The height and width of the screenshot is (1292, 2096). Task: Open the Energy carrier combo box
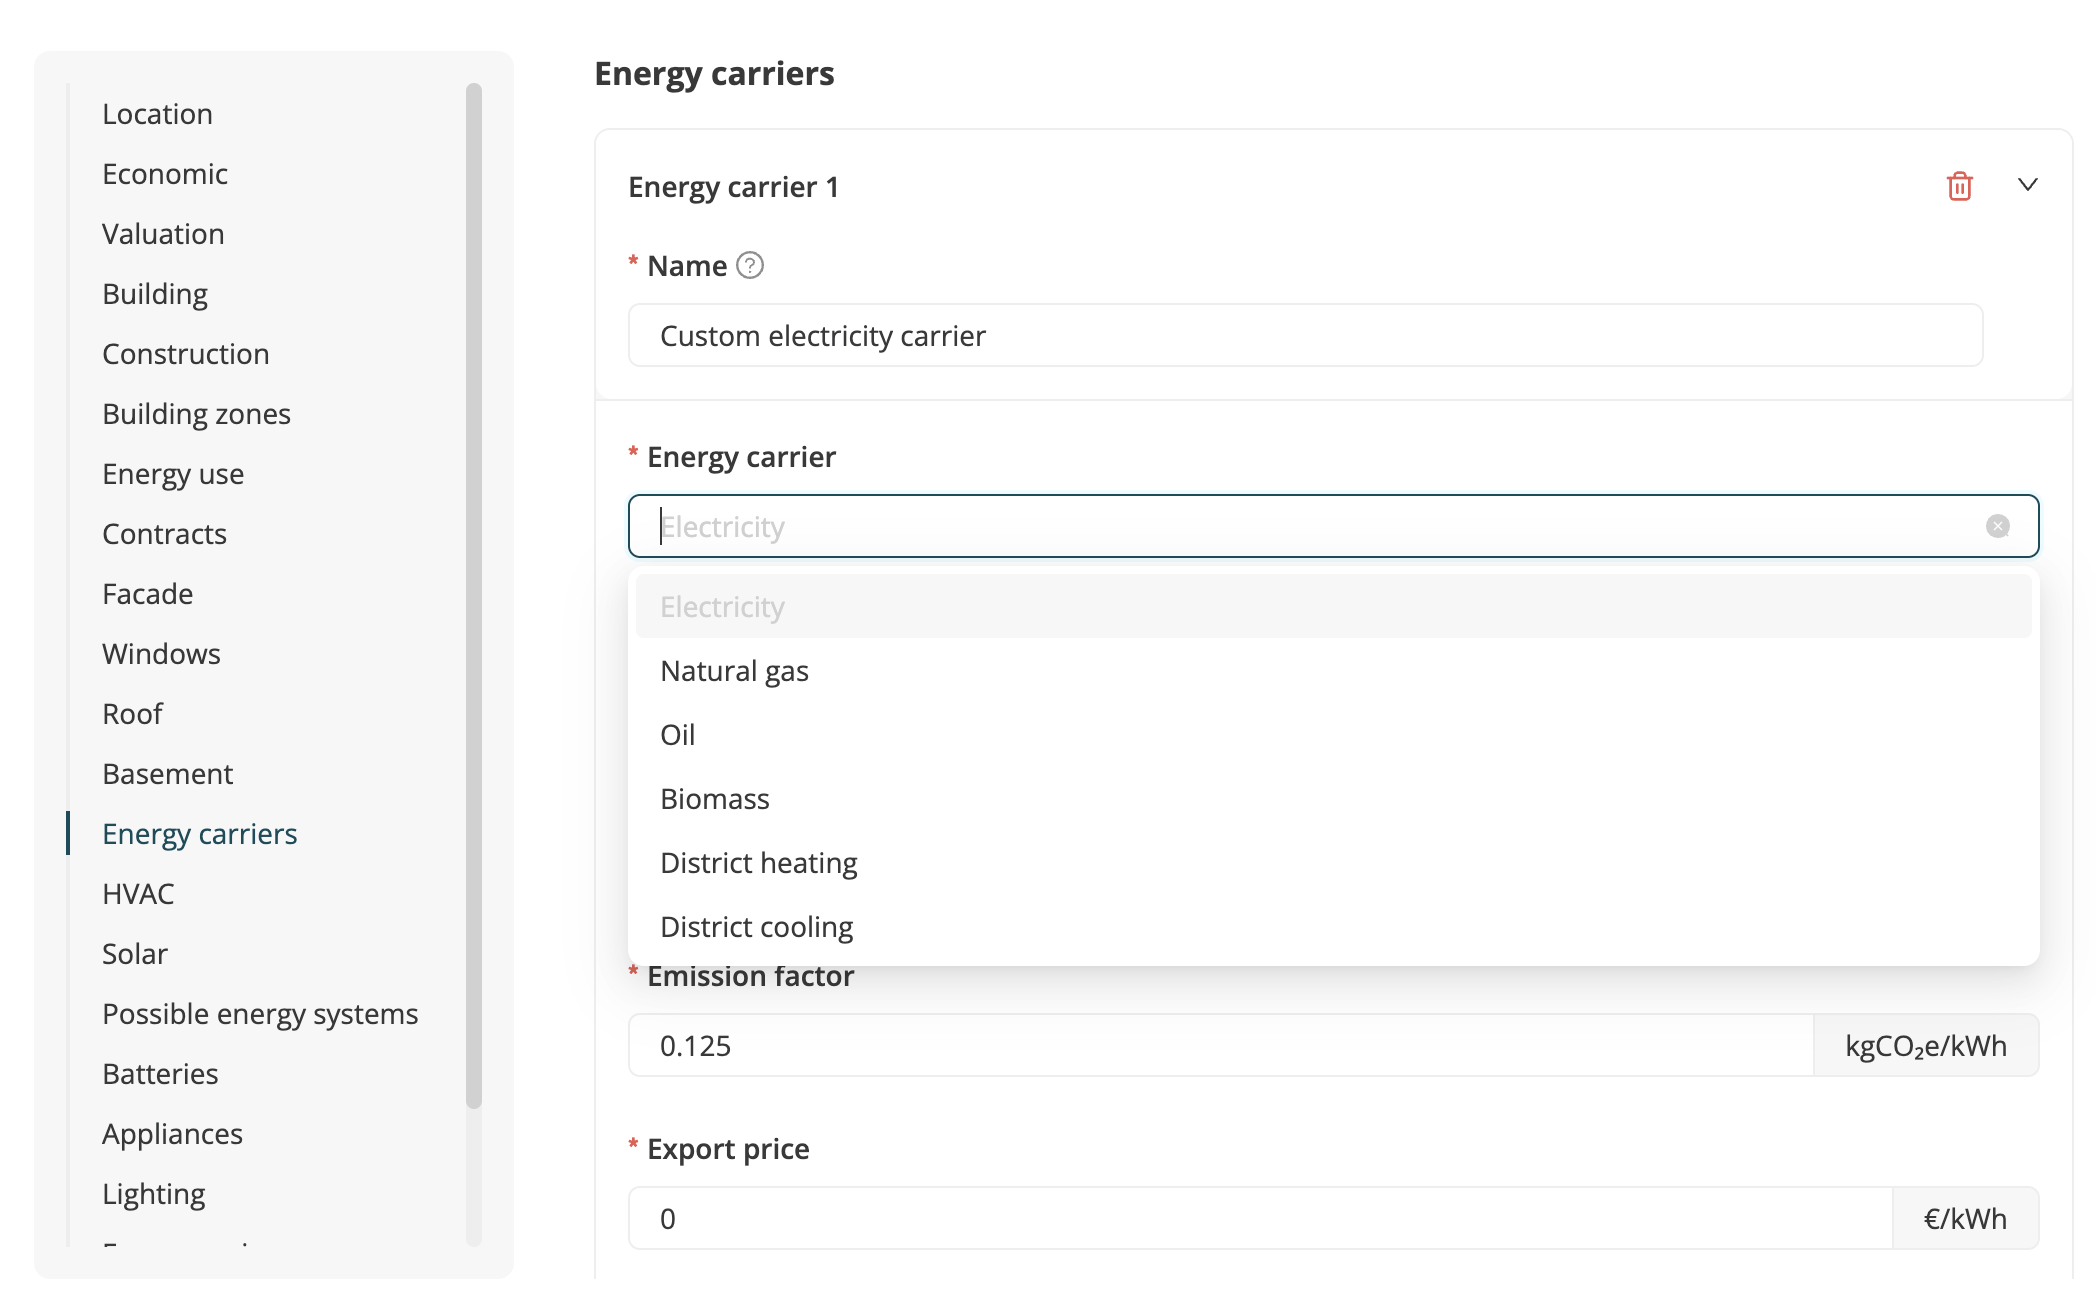pos(1300,526)
